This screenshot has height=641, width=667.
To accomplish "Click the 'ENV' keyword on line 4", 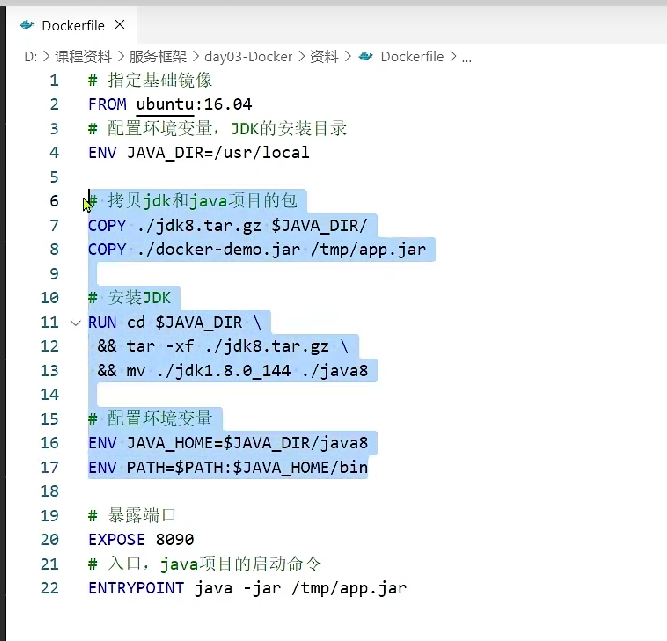I will (102, 152).
